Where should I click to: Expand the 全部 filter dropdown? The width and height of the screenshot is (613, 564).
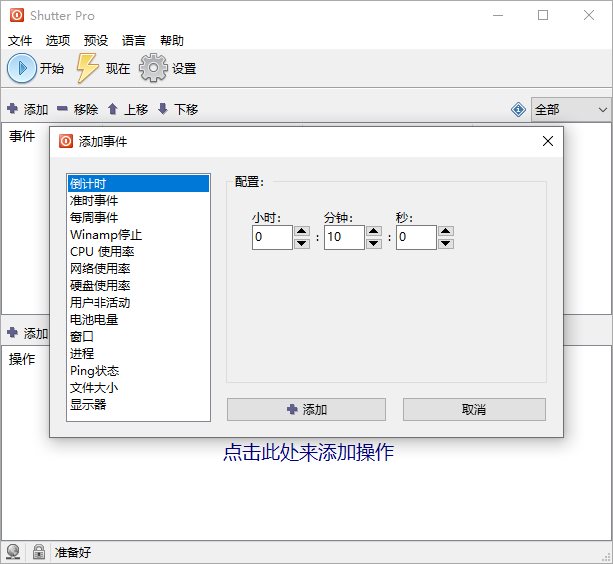coord(601,109)
